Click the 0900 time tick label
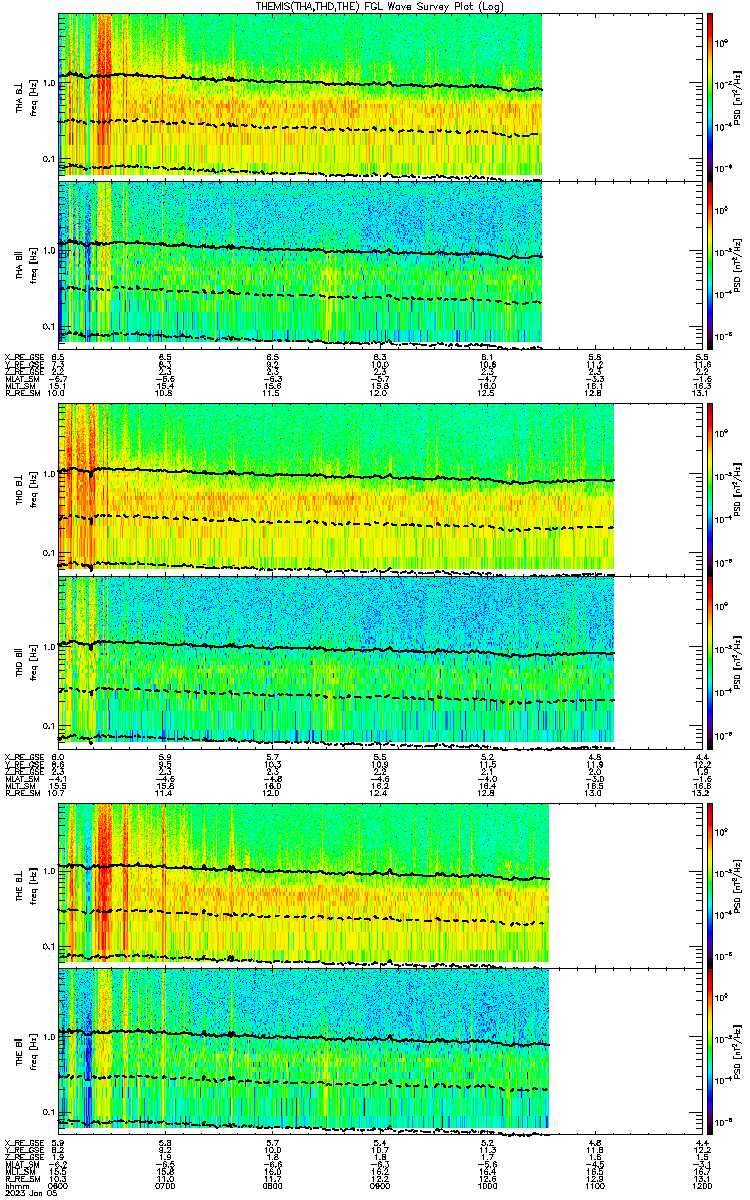 point(380,1184)
